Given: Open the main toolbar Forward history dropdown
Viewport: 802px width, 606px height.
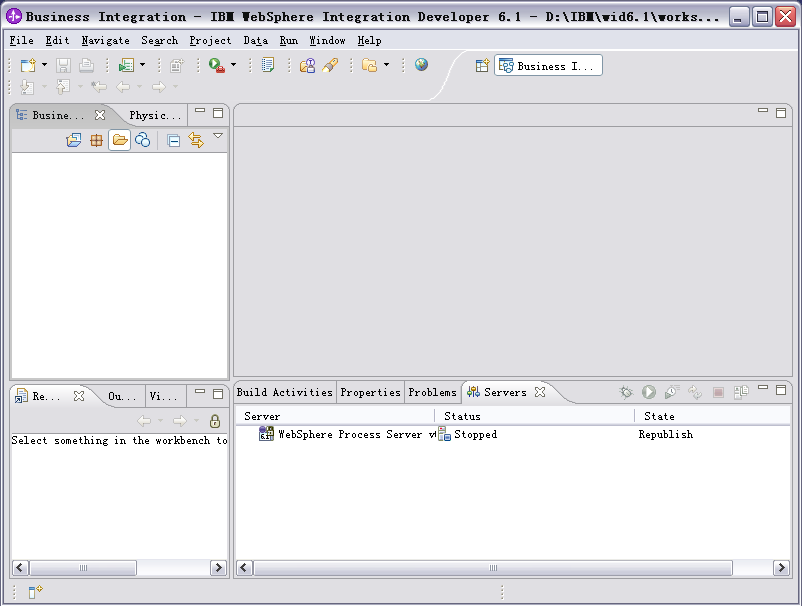Looking at the screenshot, I should coord(175,87).
